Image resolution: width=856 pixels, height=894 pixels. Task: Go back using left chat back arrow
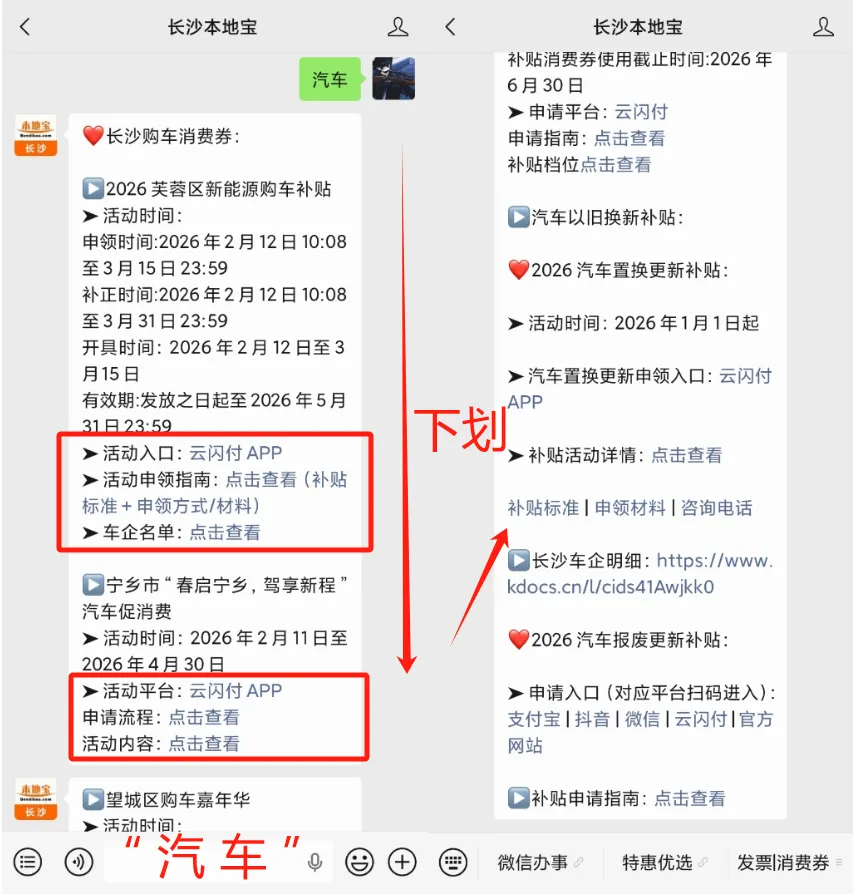25,27
